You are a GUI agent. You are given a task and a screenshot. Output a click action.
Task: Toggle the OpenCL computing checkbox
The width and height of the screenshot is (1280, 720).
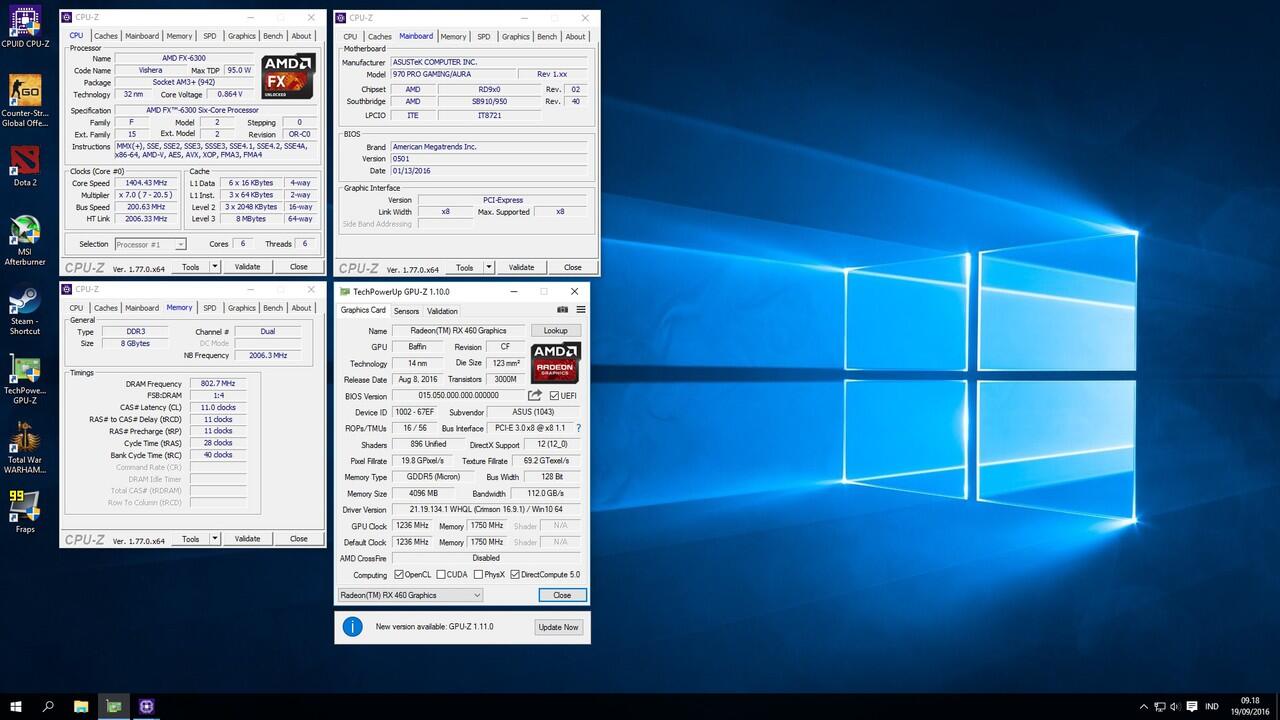pos(399,575)
